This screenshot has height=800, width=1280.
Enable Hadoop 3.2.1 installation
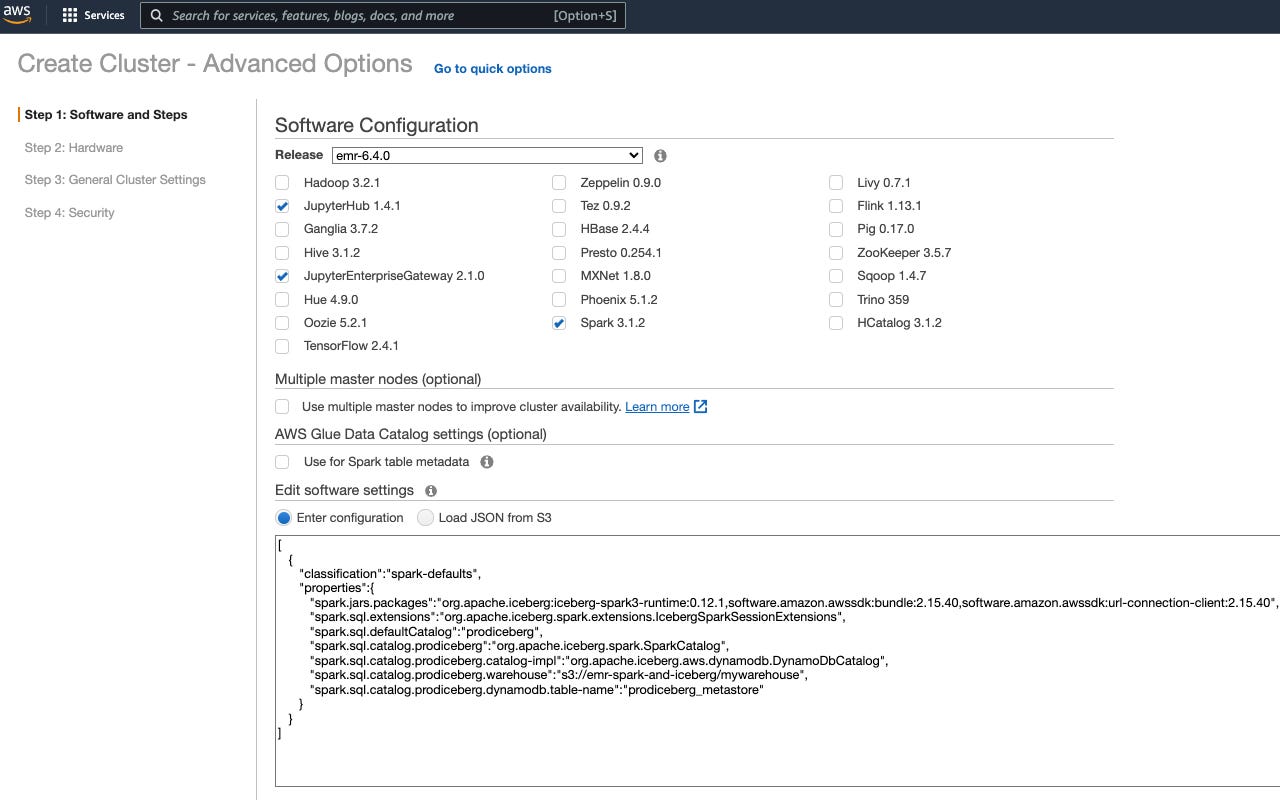pos(282,182)
